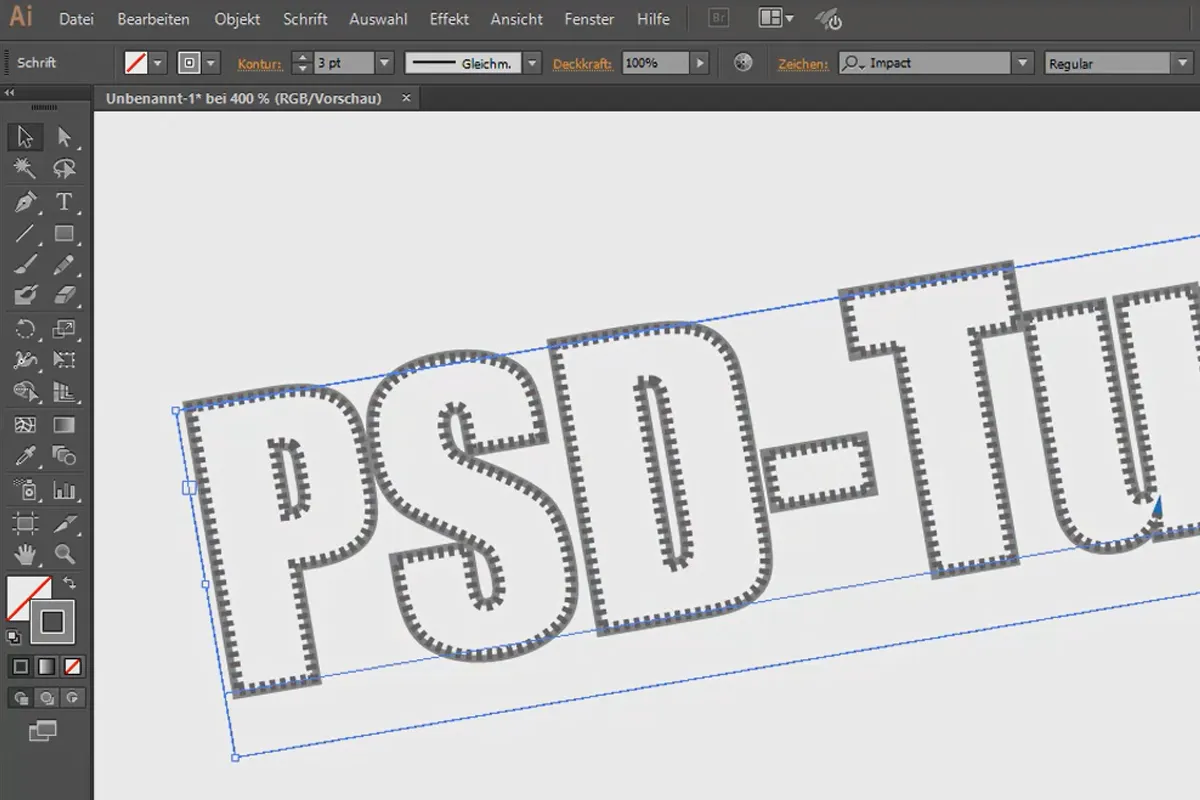Activate the Symbol Sprayer tool
The width and height of the screenshot is (1200, 800).
pyautogui.click(x=25, y=490)
